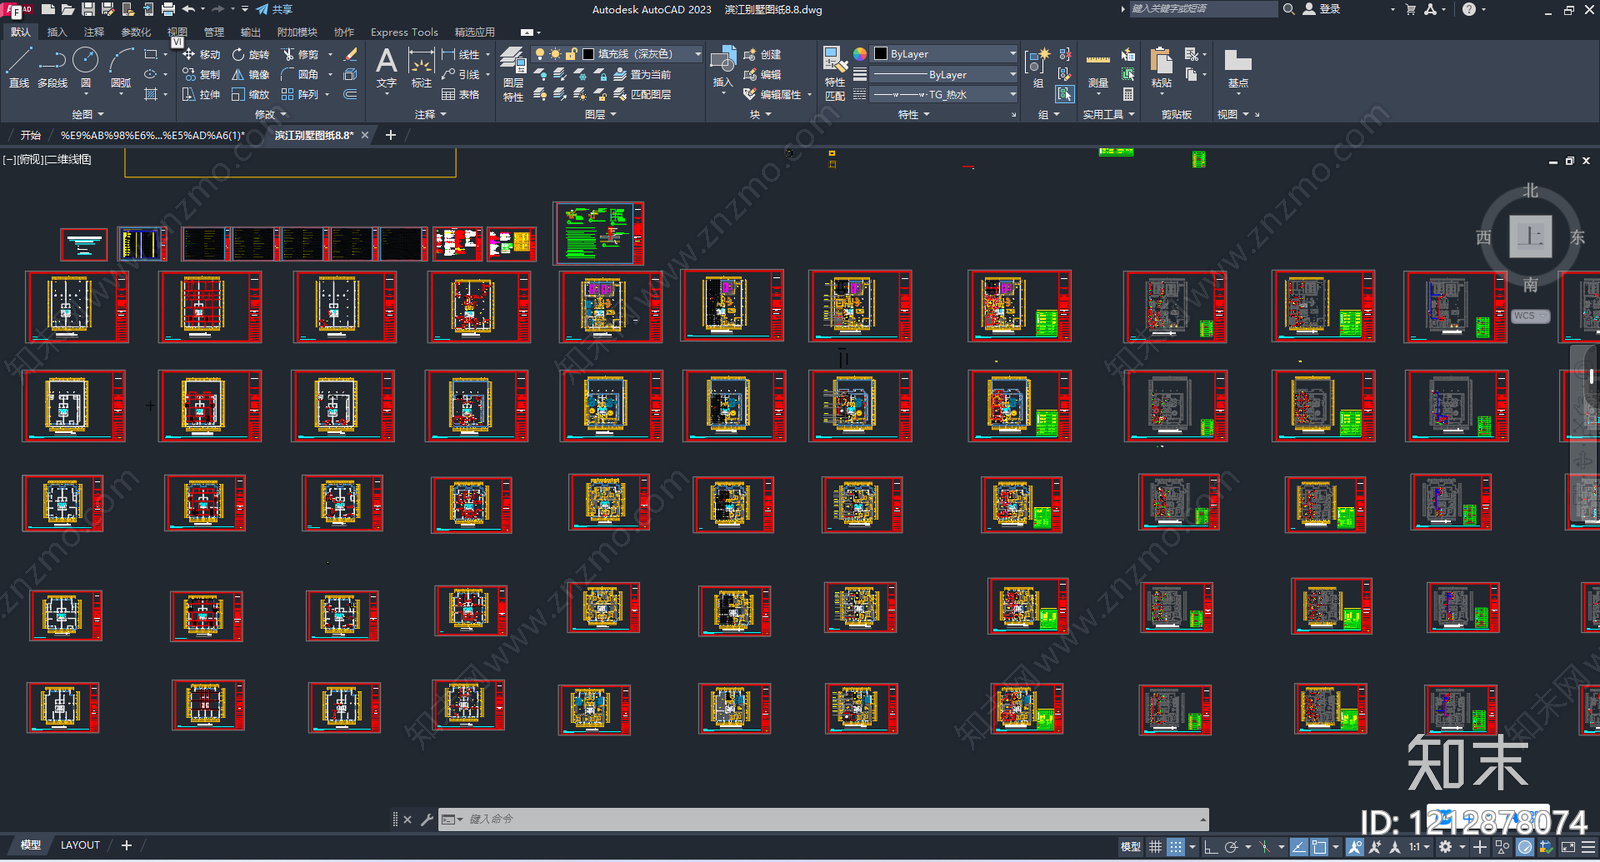Screen dimensions: 1600x862
Task: Open the ByLayer color dropdown
Action: pyautogui.click(x=945, y=54)
